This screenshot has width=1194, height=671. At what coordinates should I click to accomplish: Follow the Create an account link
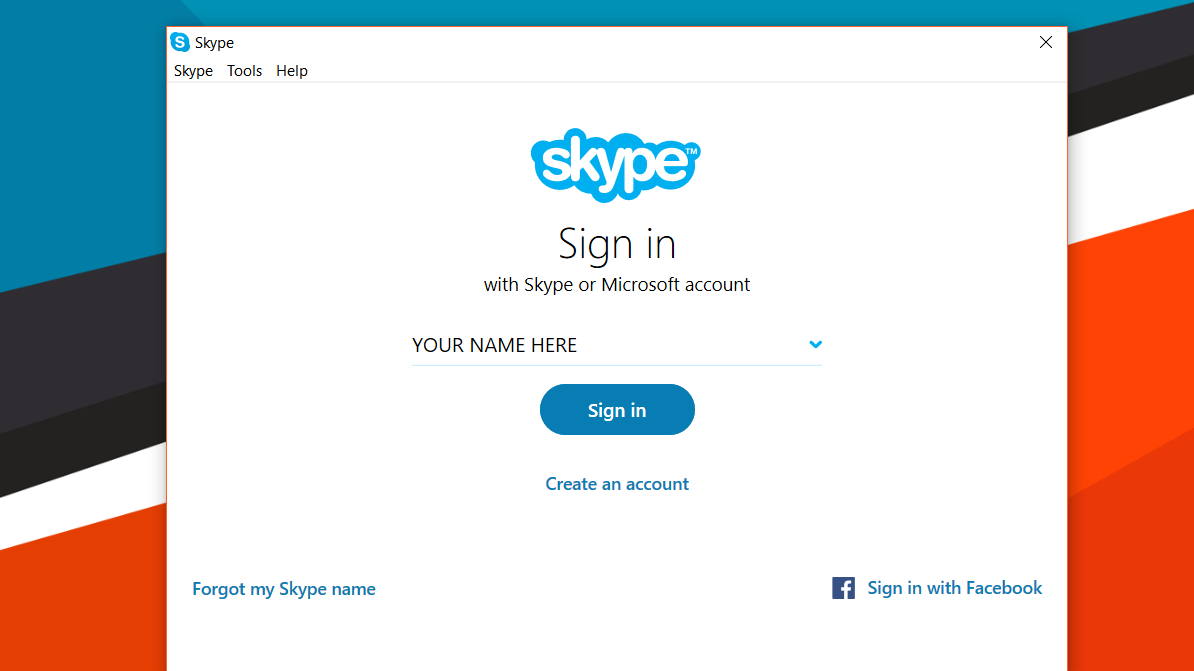coord(617,484)
